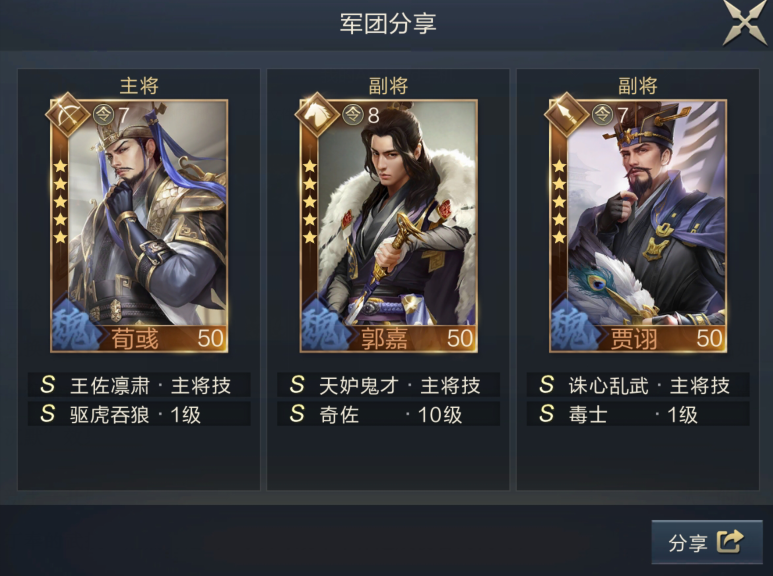Screen dimensions: 773x576
Task: Click the 分享 share button
Action: [707, 541]
